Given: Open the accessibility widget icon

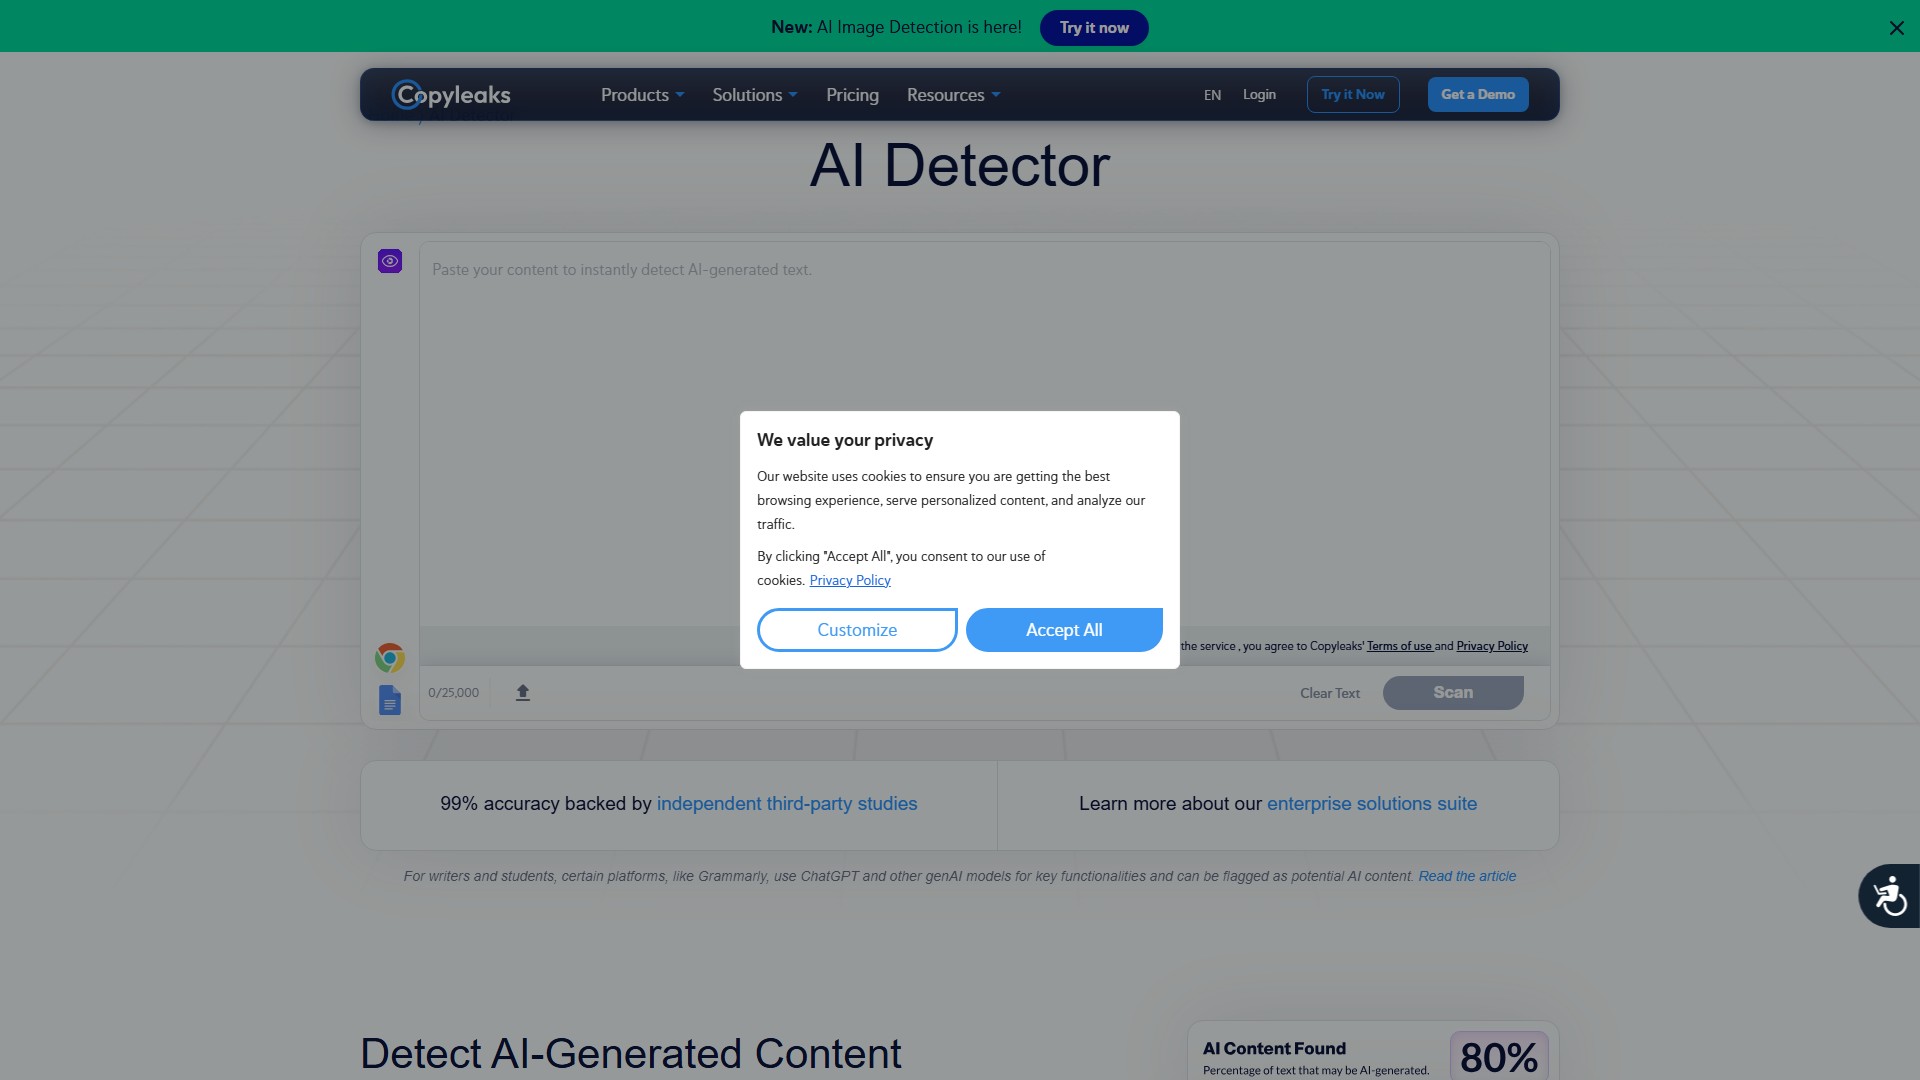Looking at the screenshot, I should (x=1888, y=895).
